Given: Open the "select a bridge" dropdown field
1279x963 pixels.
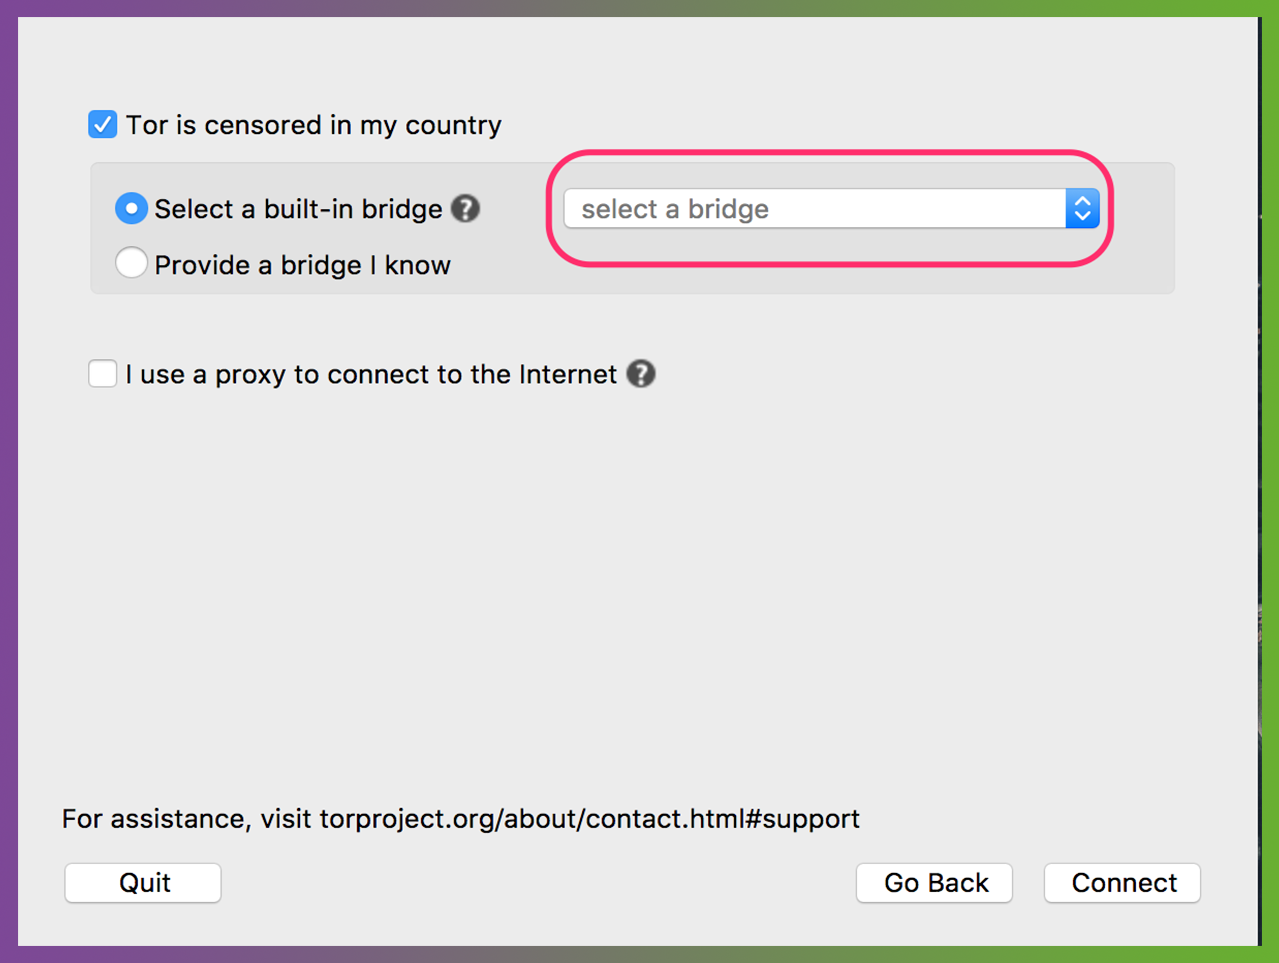Looking at the screenshot, I should 815,209.
